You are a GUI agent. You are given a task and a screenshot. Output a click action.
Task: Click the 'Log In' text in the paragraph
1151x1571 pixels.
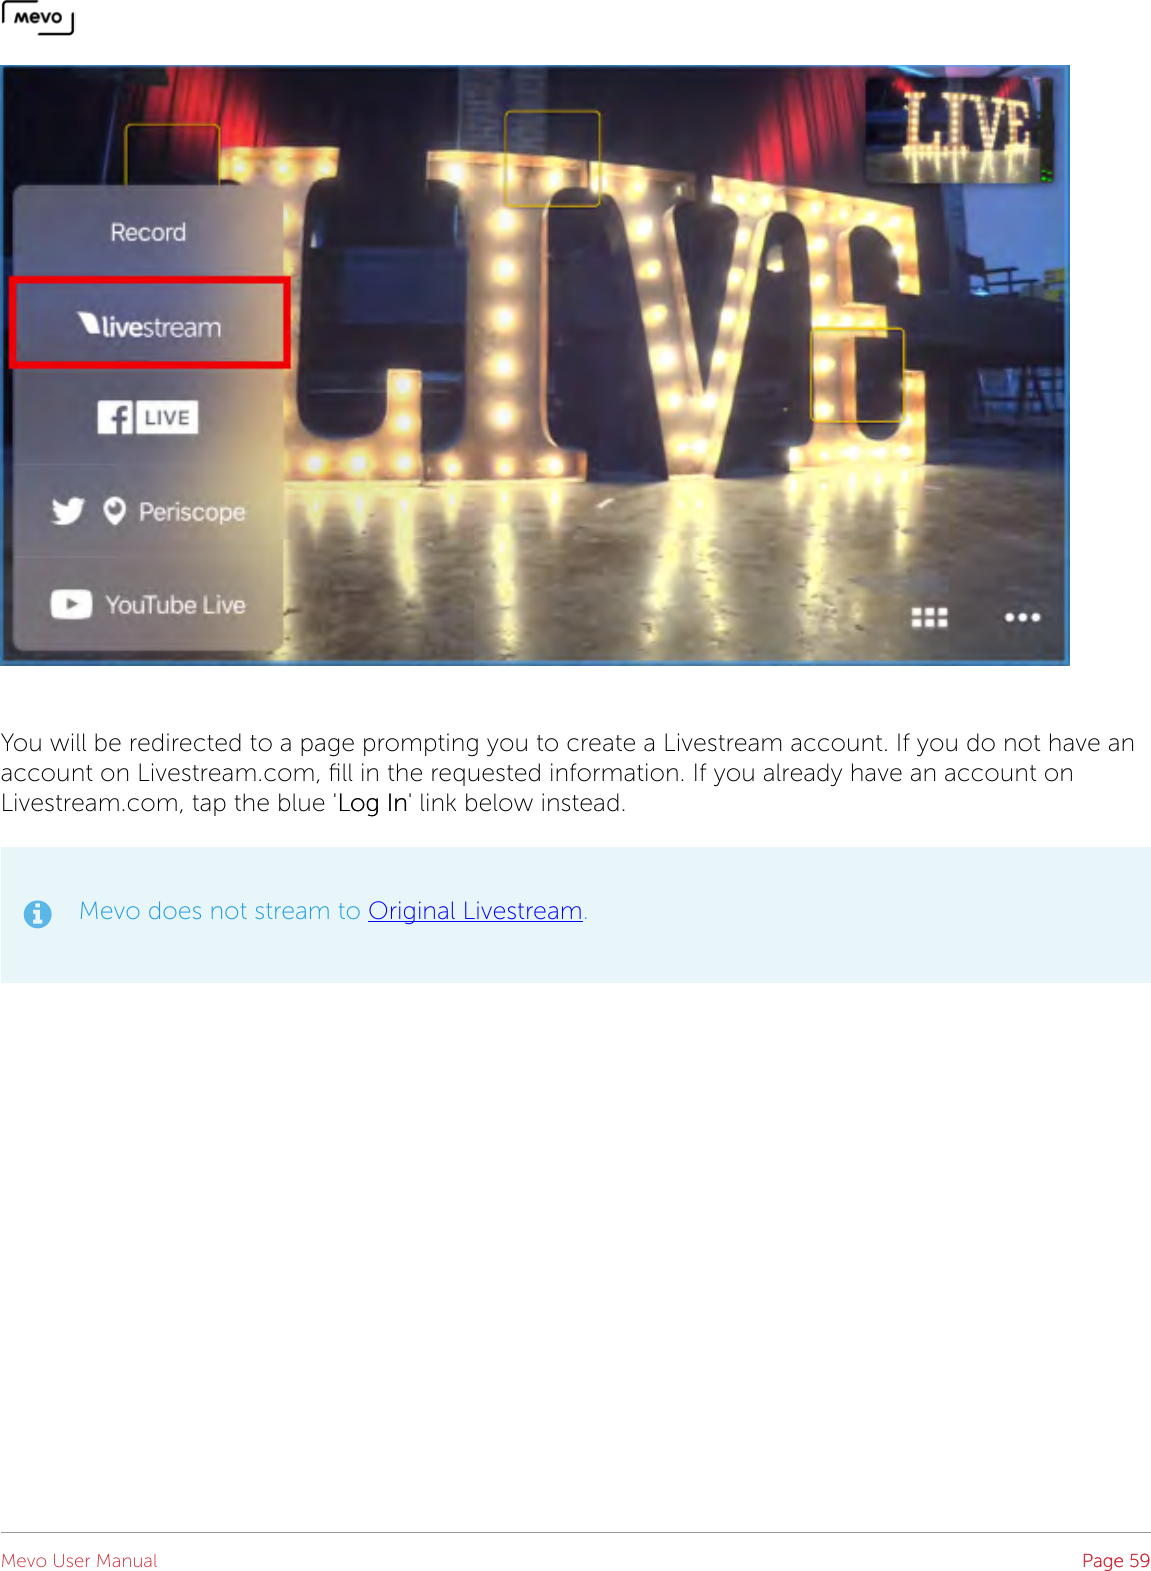pos(373,803)
